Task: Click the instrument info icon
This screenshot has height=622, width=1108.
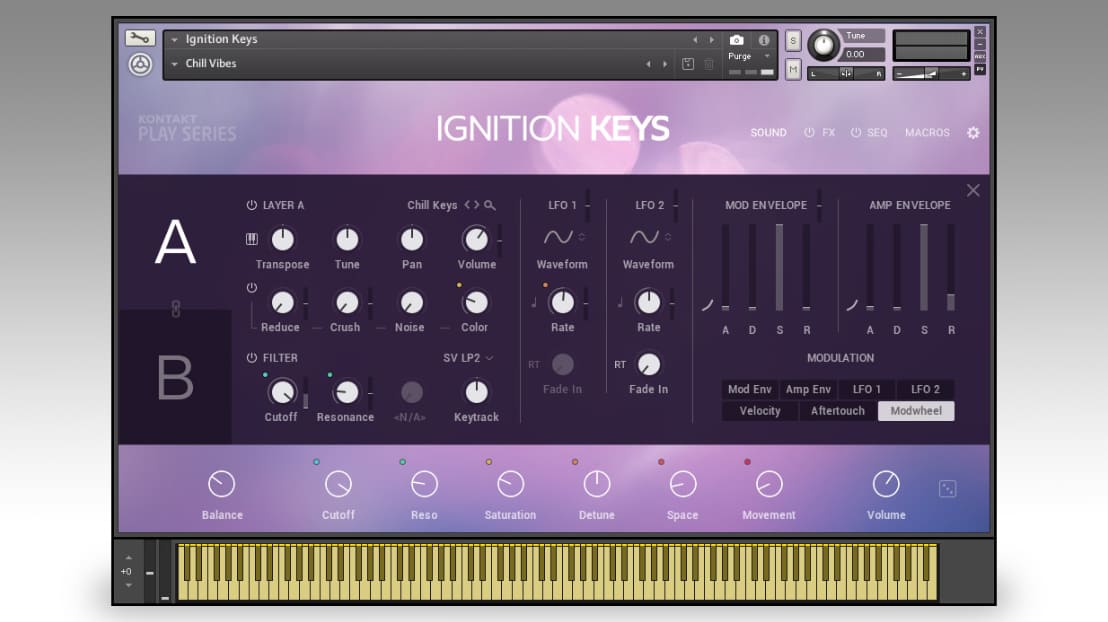Action: pyautogui.click(x=766, y=41)
